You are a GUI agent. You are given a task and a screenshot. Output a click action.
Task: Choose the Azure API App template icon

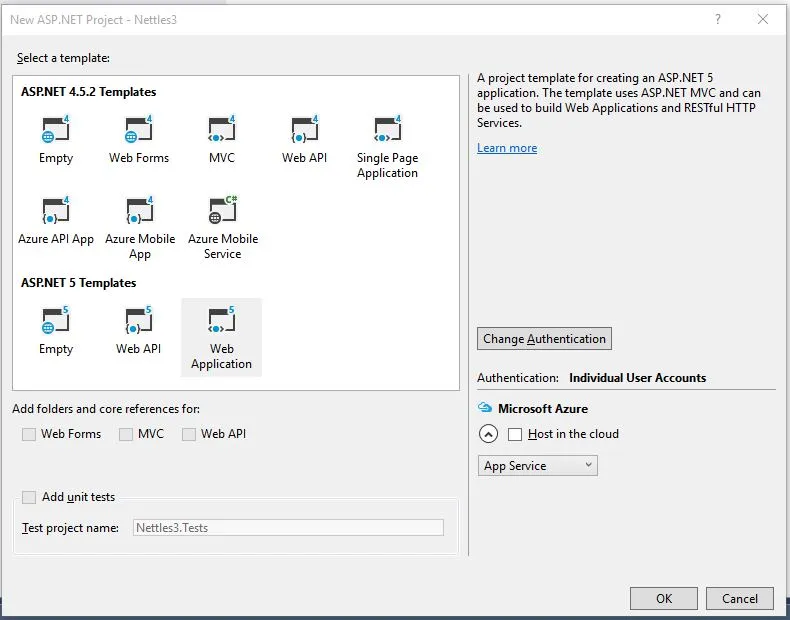(x=55, y=210)
